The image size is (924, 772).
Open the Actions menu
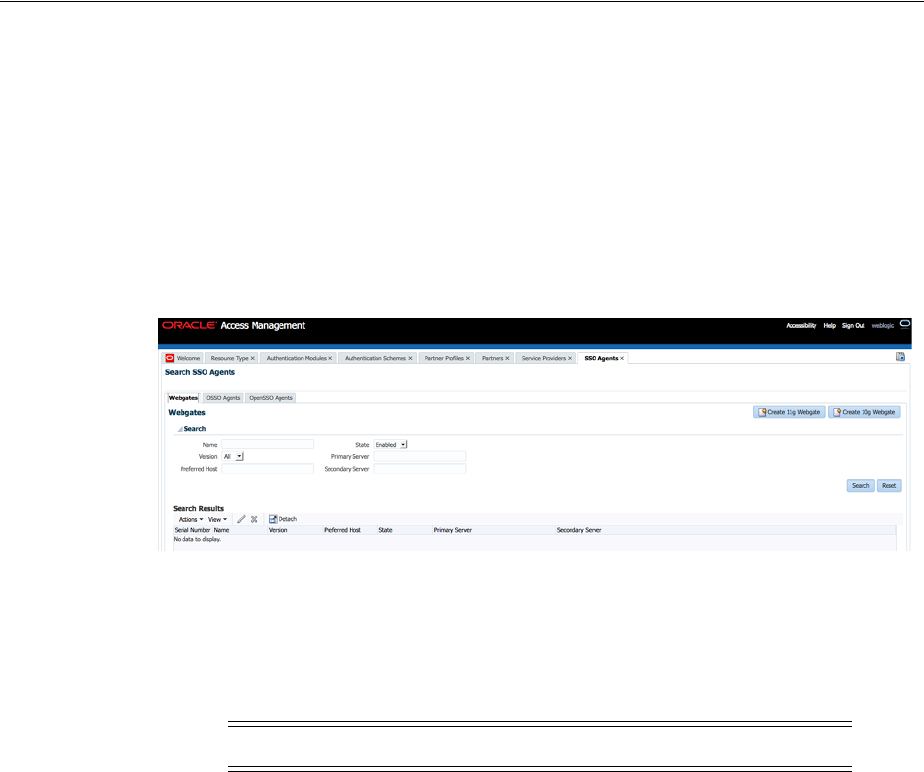point(191,519)
